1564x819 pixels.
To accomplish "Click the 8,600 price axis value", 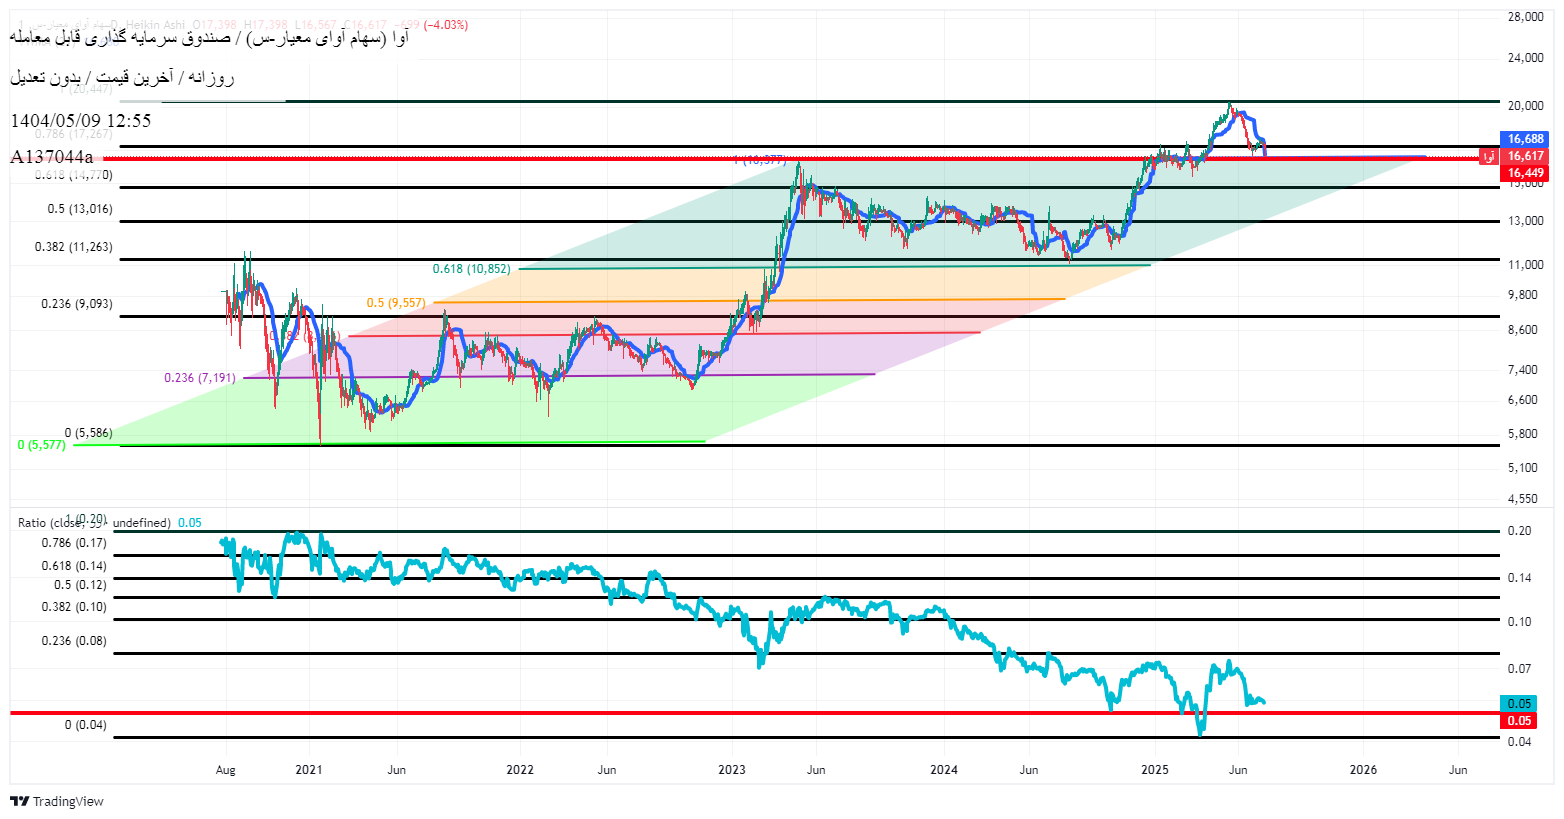I will pyautogui.click(x=1523, y=330).
